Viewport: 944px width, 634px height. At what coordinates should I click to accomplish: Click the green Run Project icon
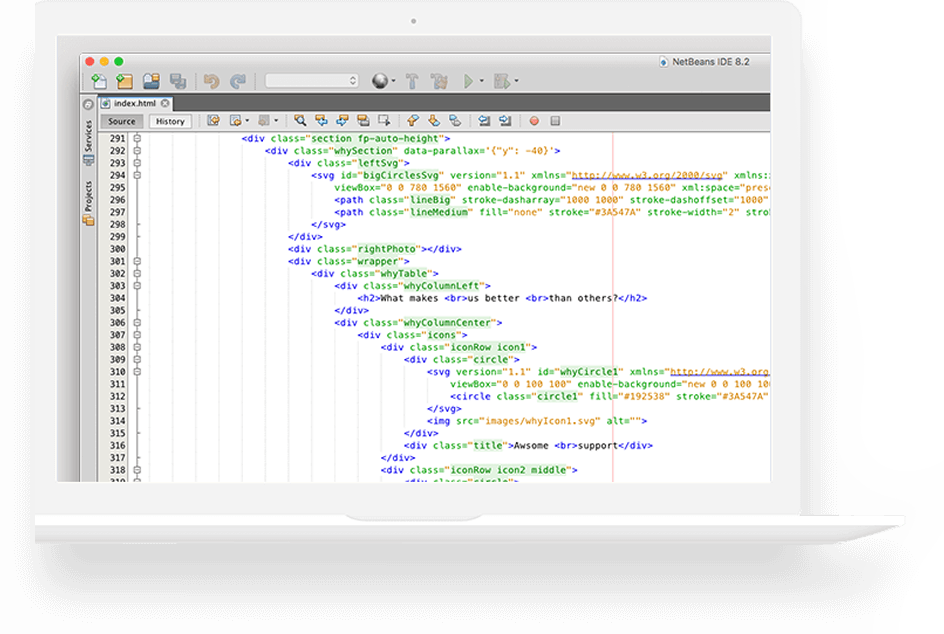[467, 81]
